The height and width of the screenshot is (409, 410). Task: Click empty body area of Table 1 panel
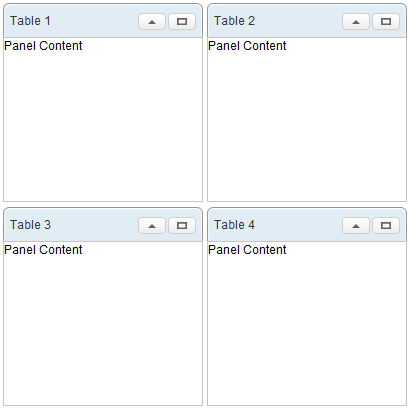(103, 127)
